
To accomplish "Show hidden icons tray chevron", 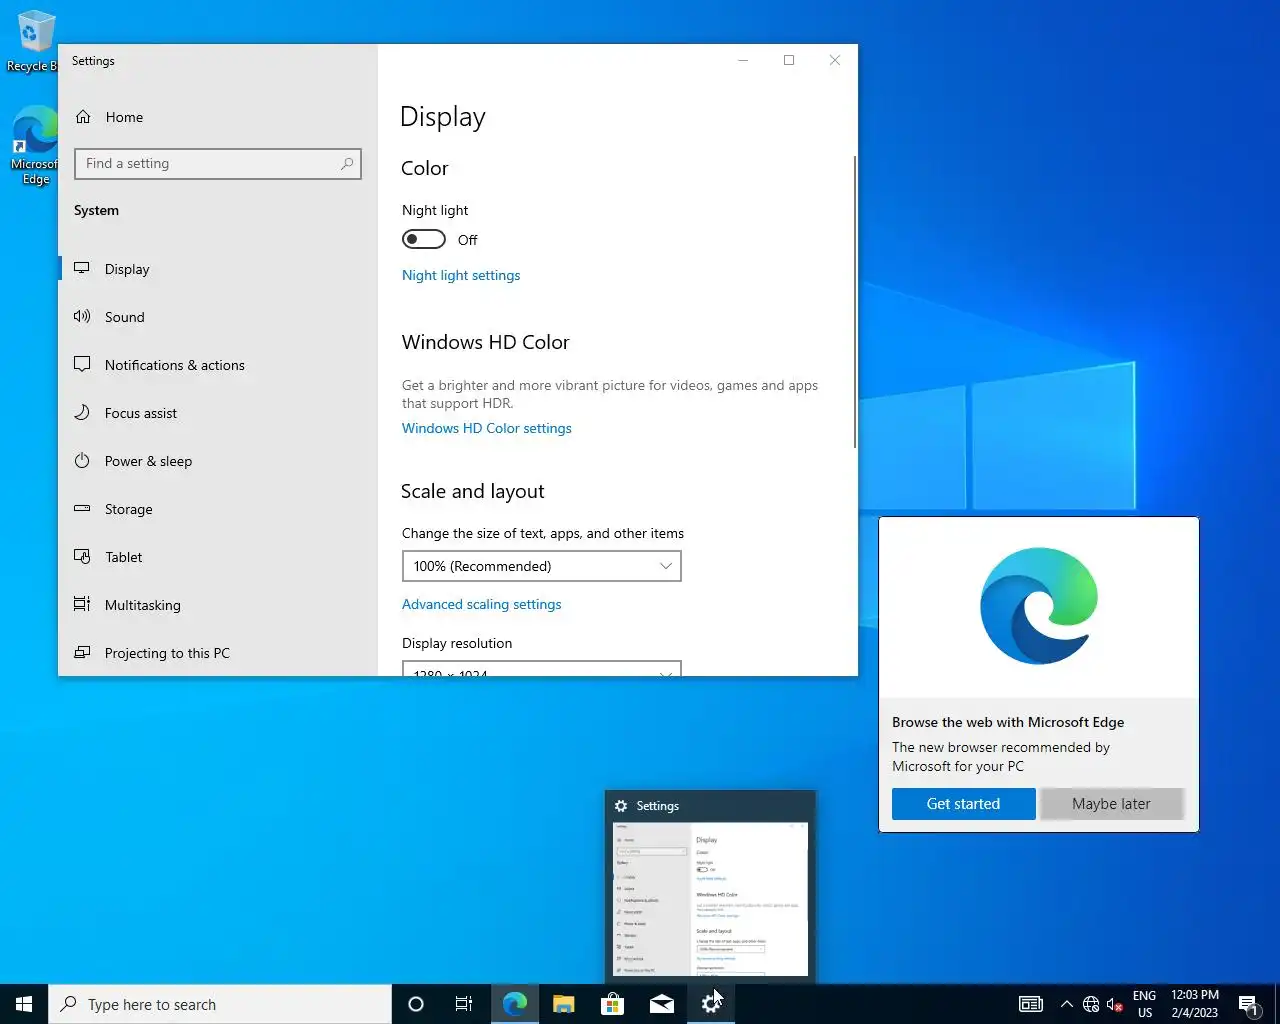I will (x=1066, y=1004).
